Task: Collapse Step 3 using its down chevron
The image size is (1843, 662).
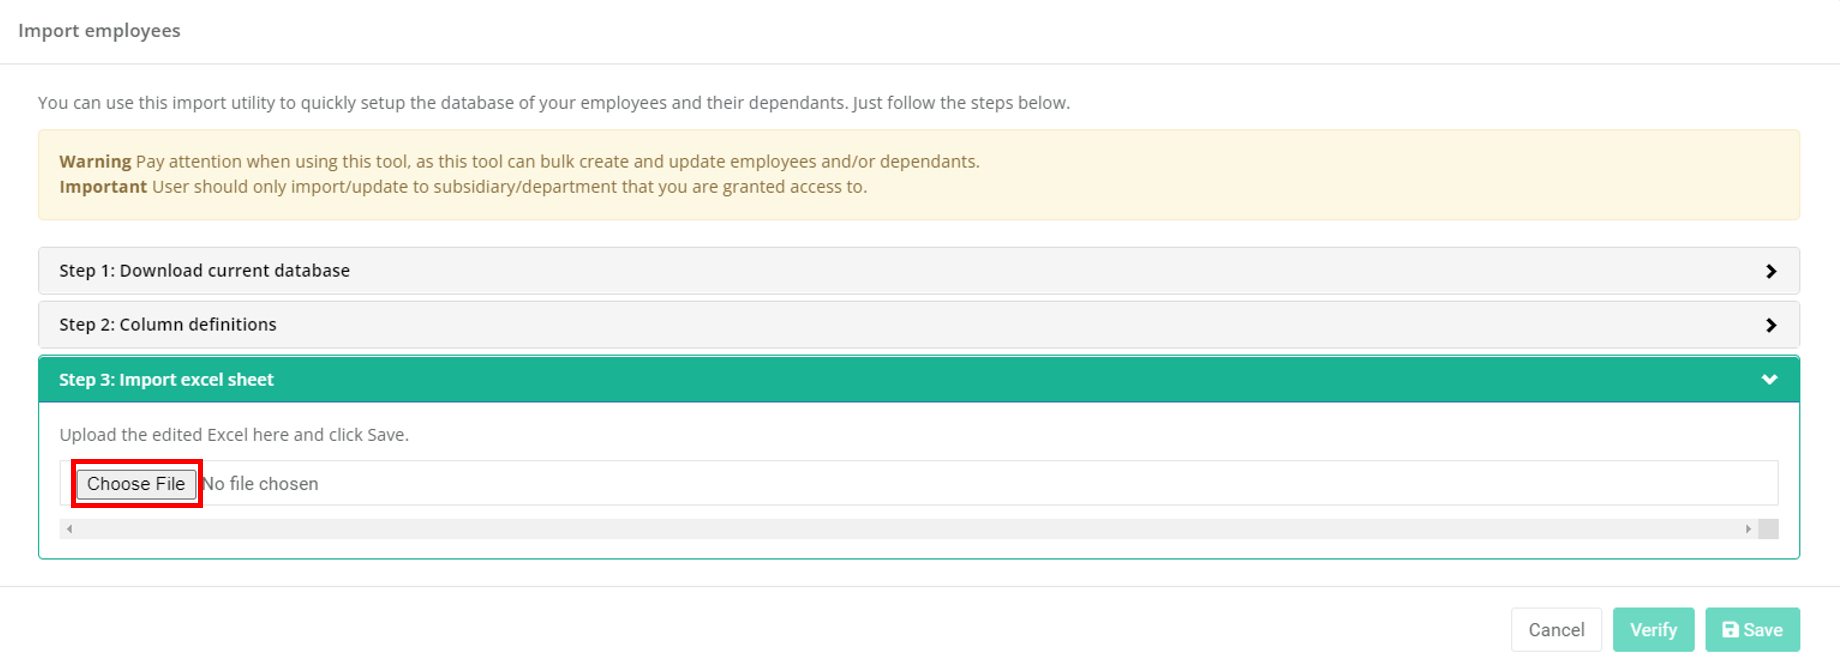Action: [1769, 380]
